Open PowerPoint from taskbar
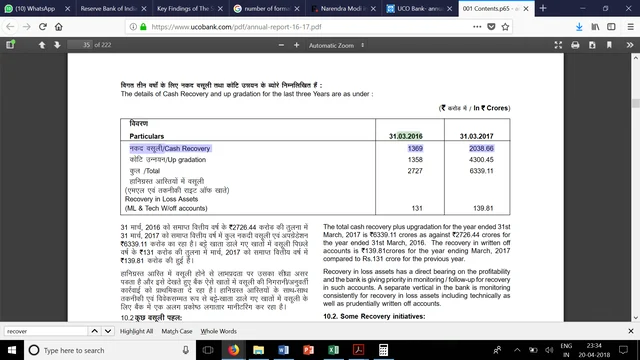This screenshot has height=360, width=640. pos(308,350)
